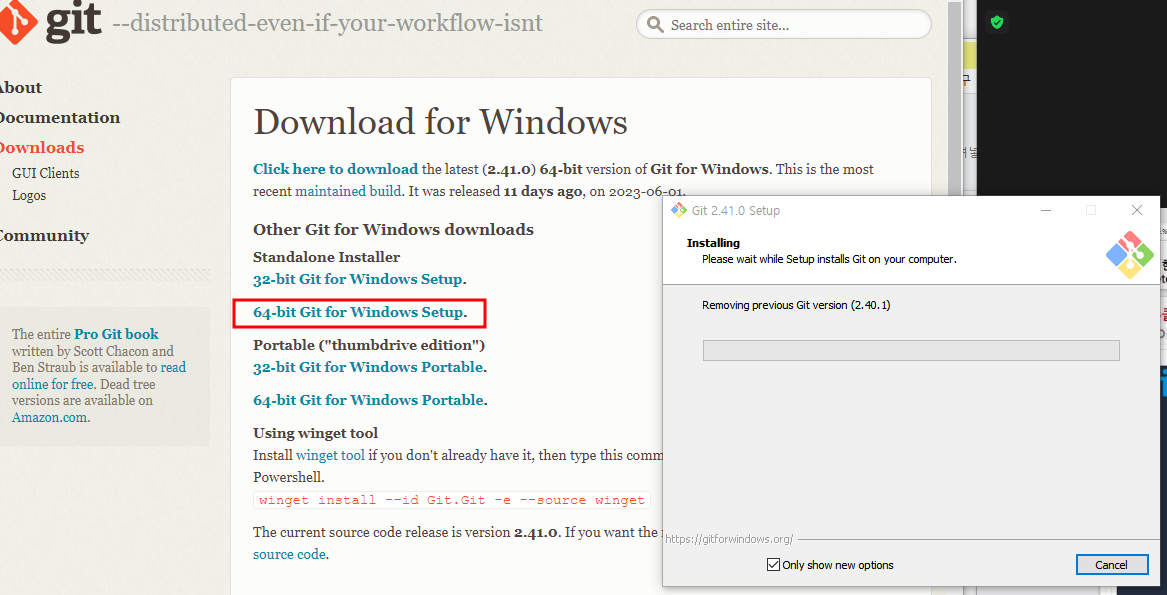This screenshot has height=595, width=1167.
Task: Toggle the Only show new options checkbox
Action: click(x=773, y=564)
